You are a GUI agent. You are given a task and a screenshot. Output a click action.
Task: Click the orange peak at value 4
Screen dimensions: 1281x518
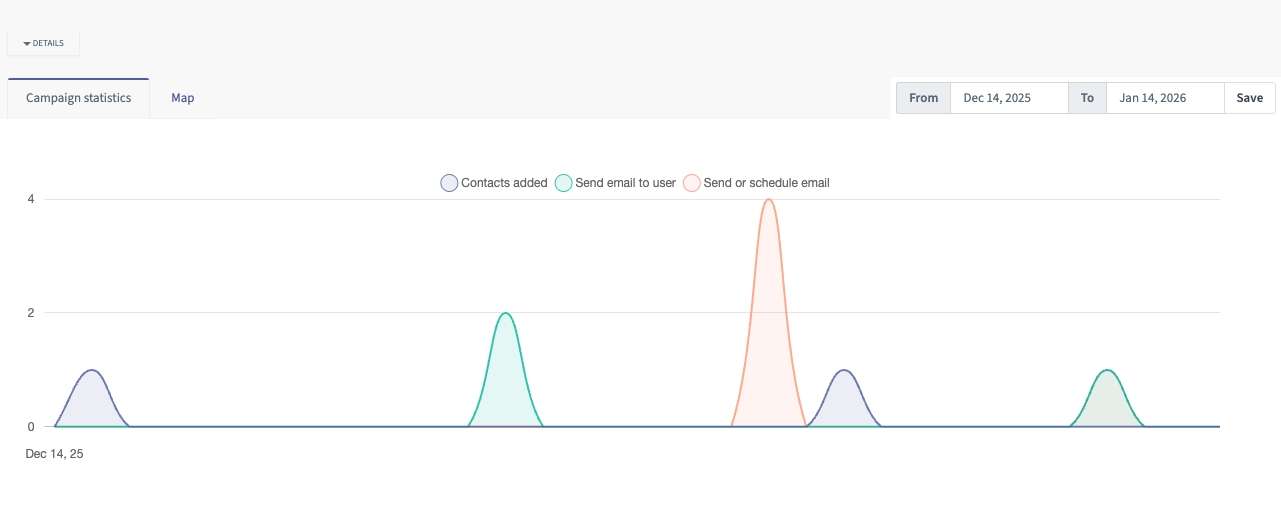(768, 200)
